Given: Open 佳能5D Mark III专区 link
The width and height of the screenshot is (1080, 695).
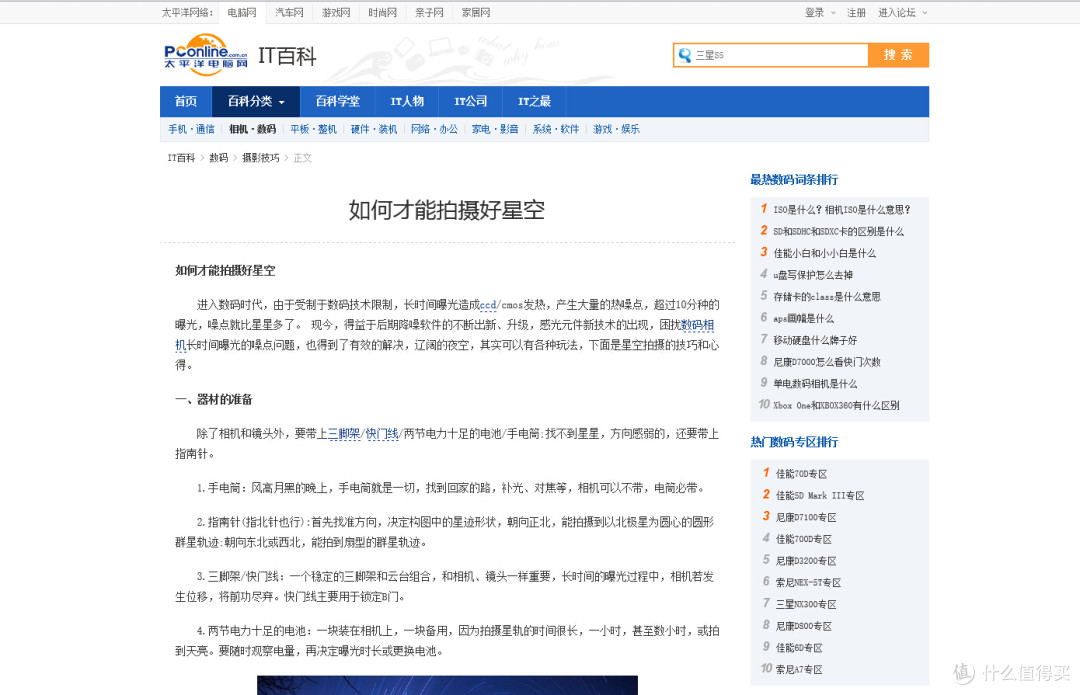Looking at the screenshot, I should pos(820,495).
